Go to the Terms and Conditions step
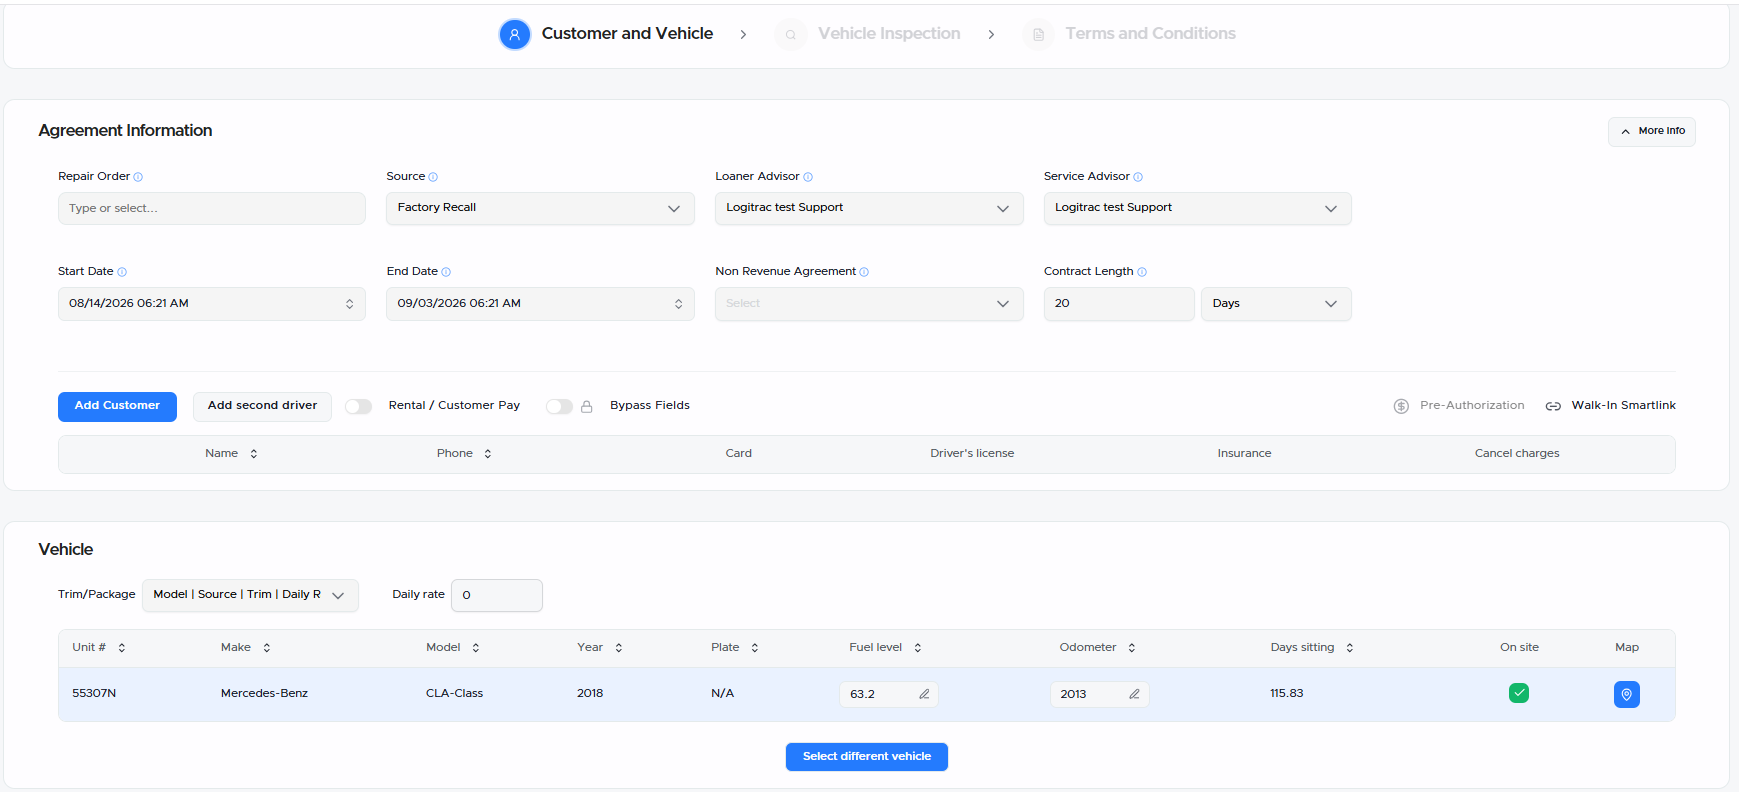 (1150, 34)
